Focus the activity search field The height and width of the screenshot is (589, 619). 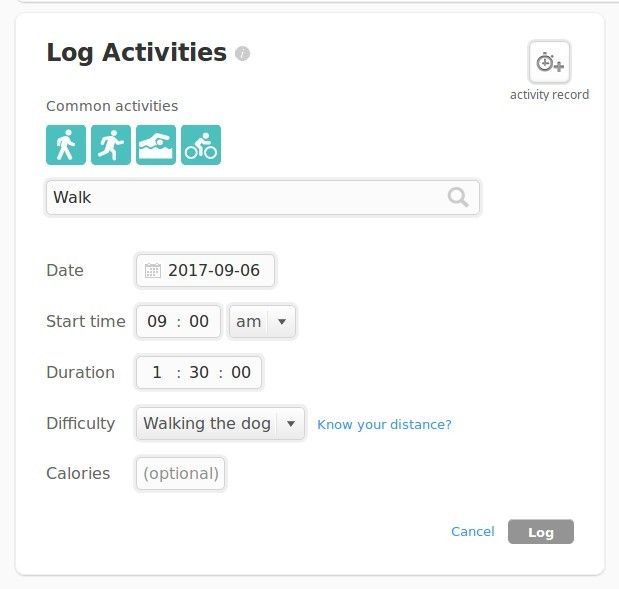click(245, 197)
